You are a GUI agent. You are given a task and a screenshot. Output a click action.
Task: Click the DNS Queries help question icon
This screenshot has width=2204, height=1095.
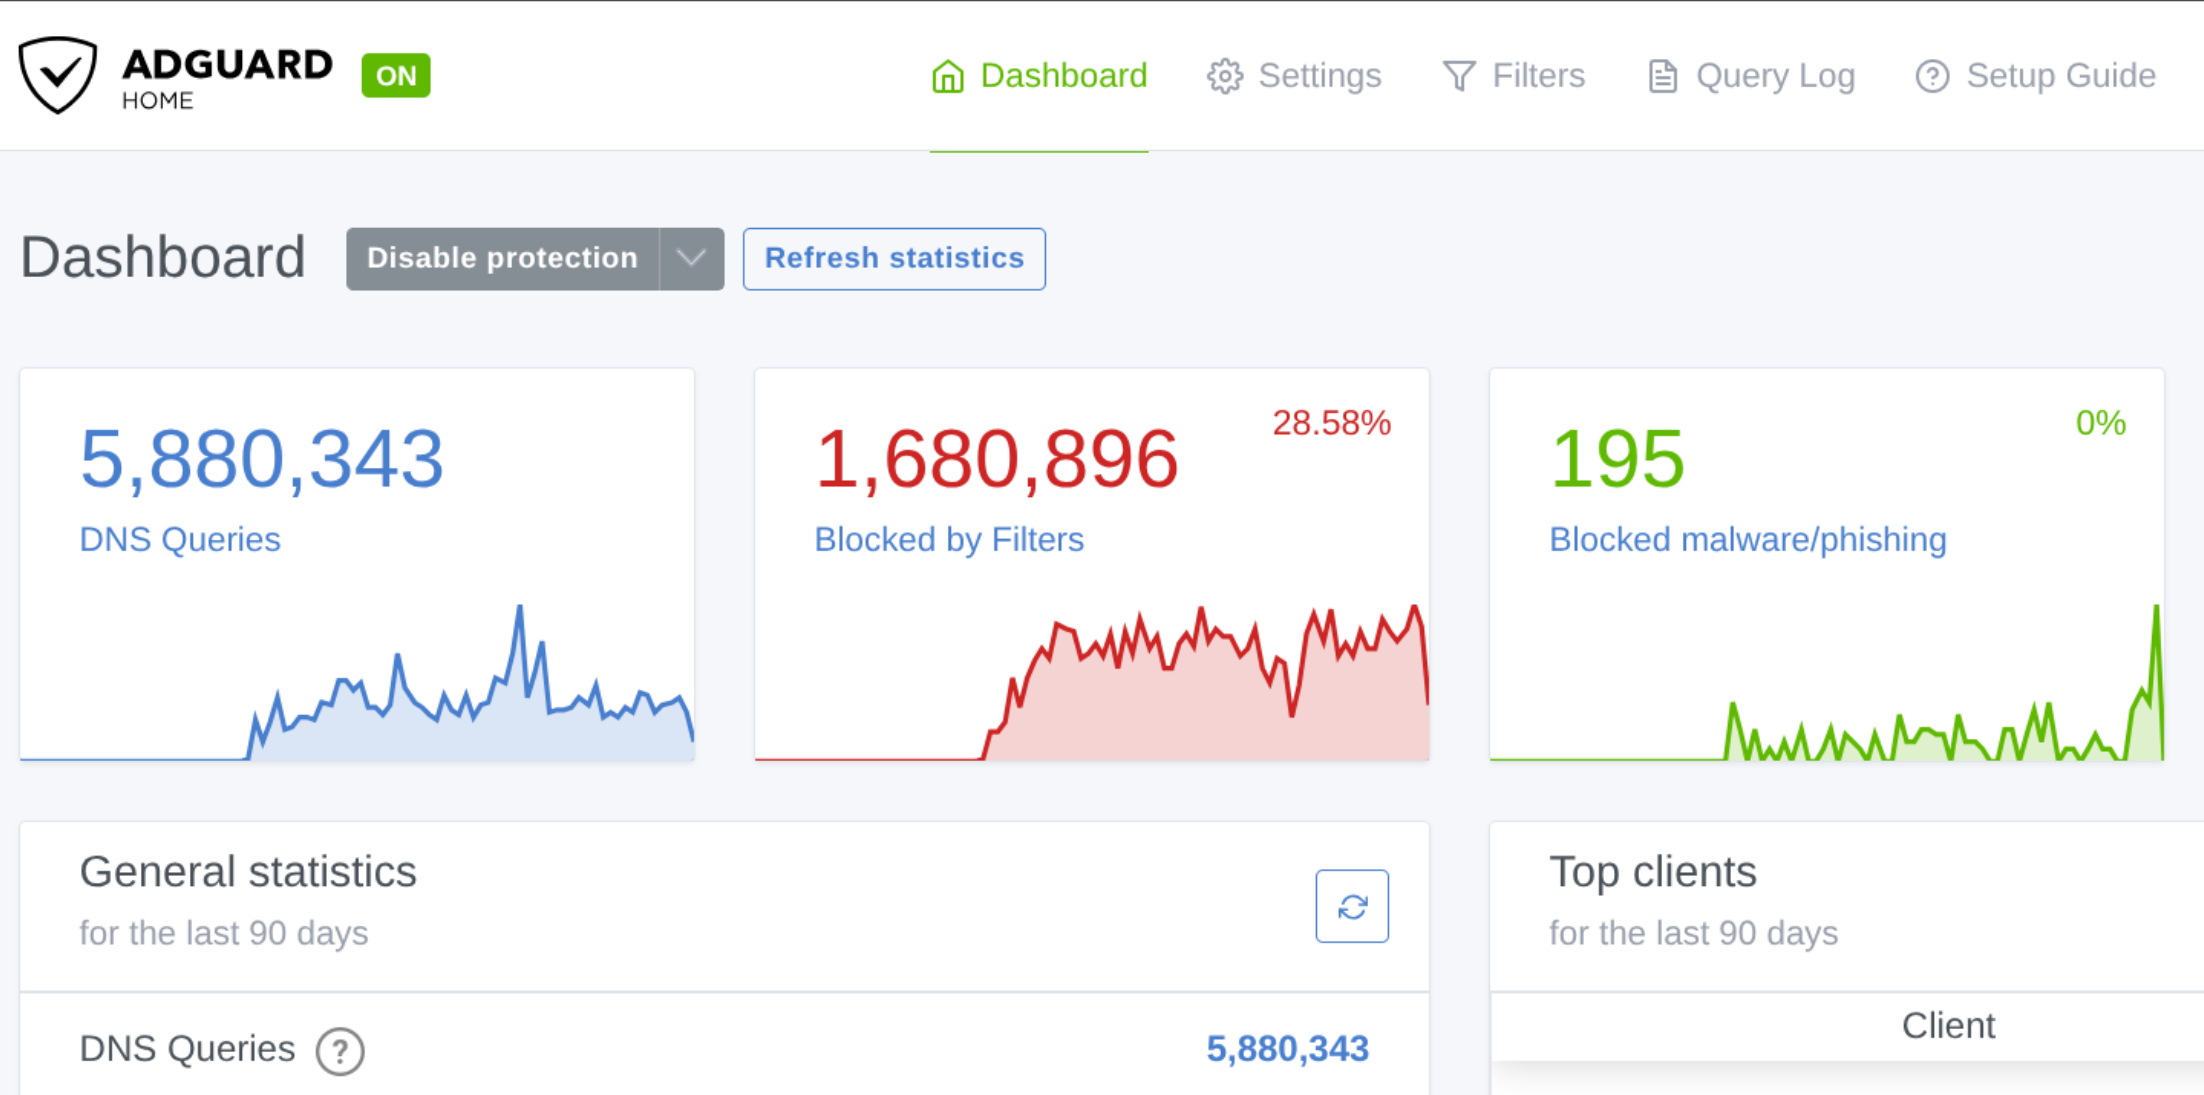(x=340, y=1051)
